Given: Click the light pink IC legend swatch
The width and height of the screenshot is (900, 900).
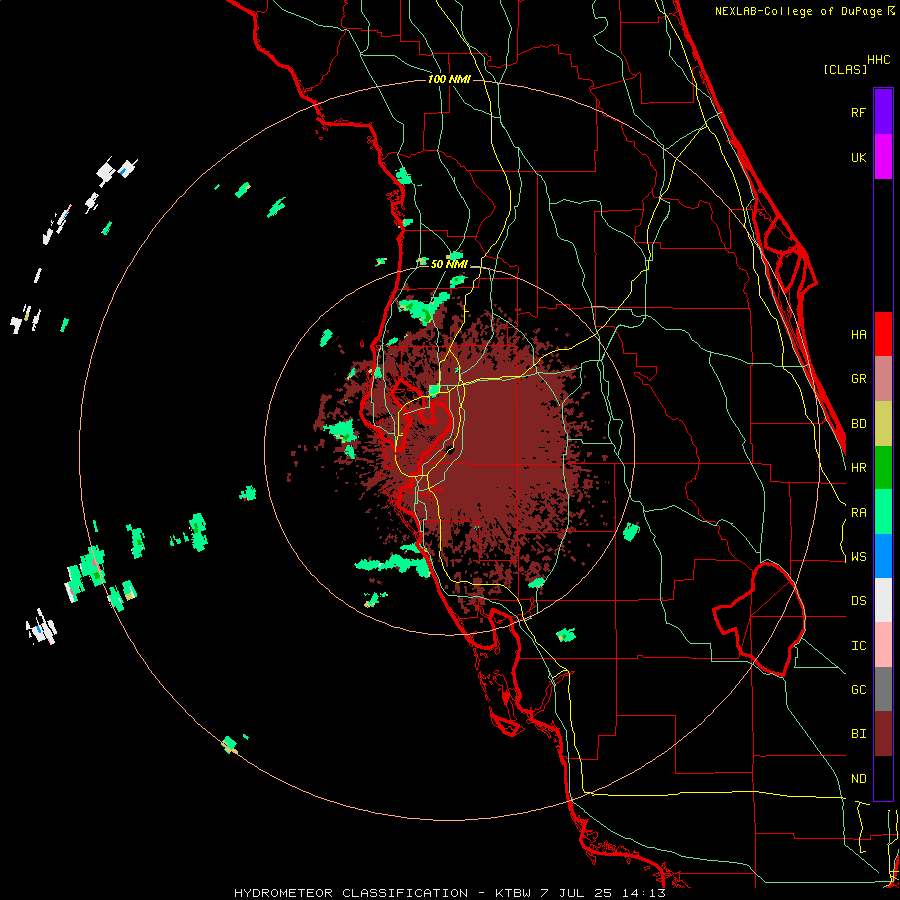Looking at the screenshot, I should [883, 645].
